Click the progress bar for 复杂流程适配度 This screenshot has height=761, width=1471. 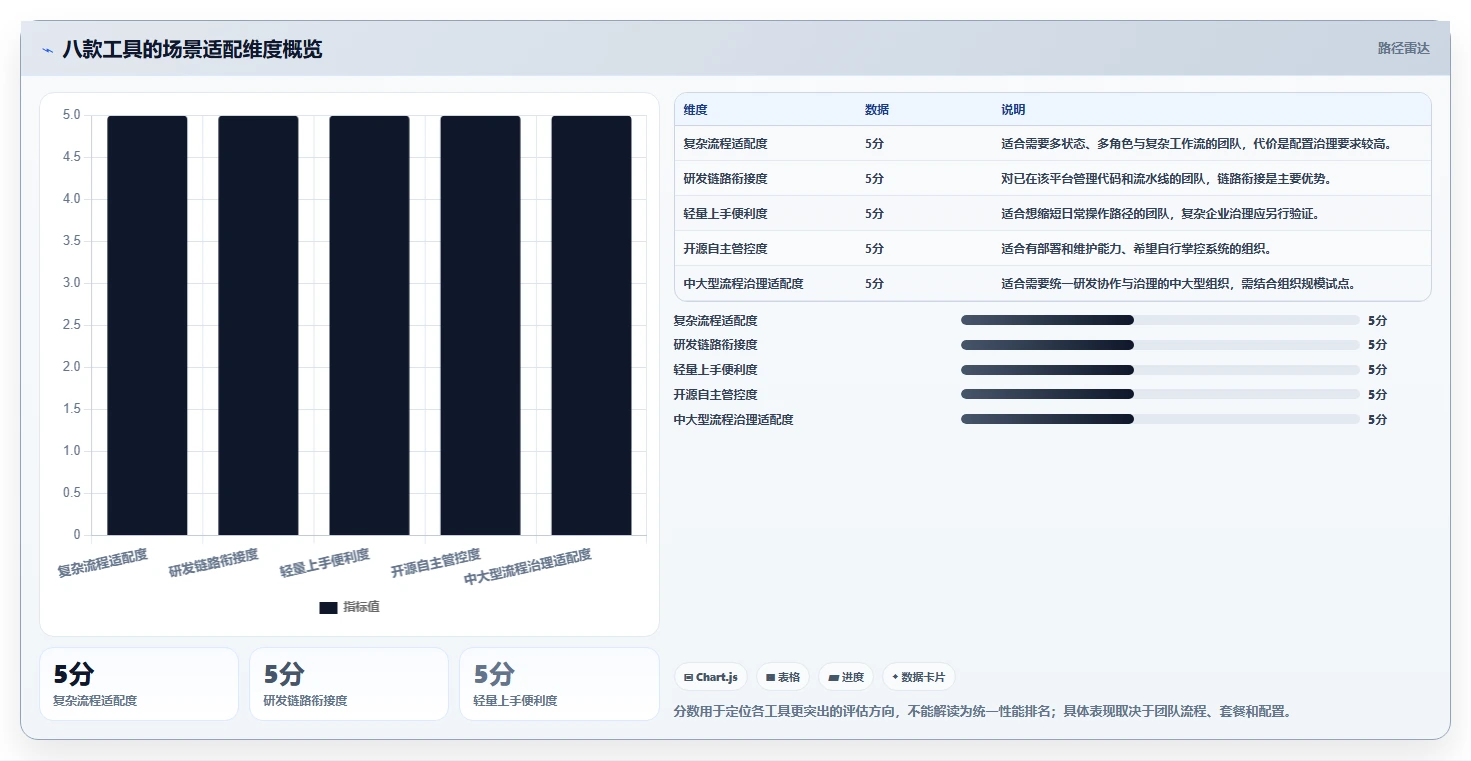pos(1160,320)
